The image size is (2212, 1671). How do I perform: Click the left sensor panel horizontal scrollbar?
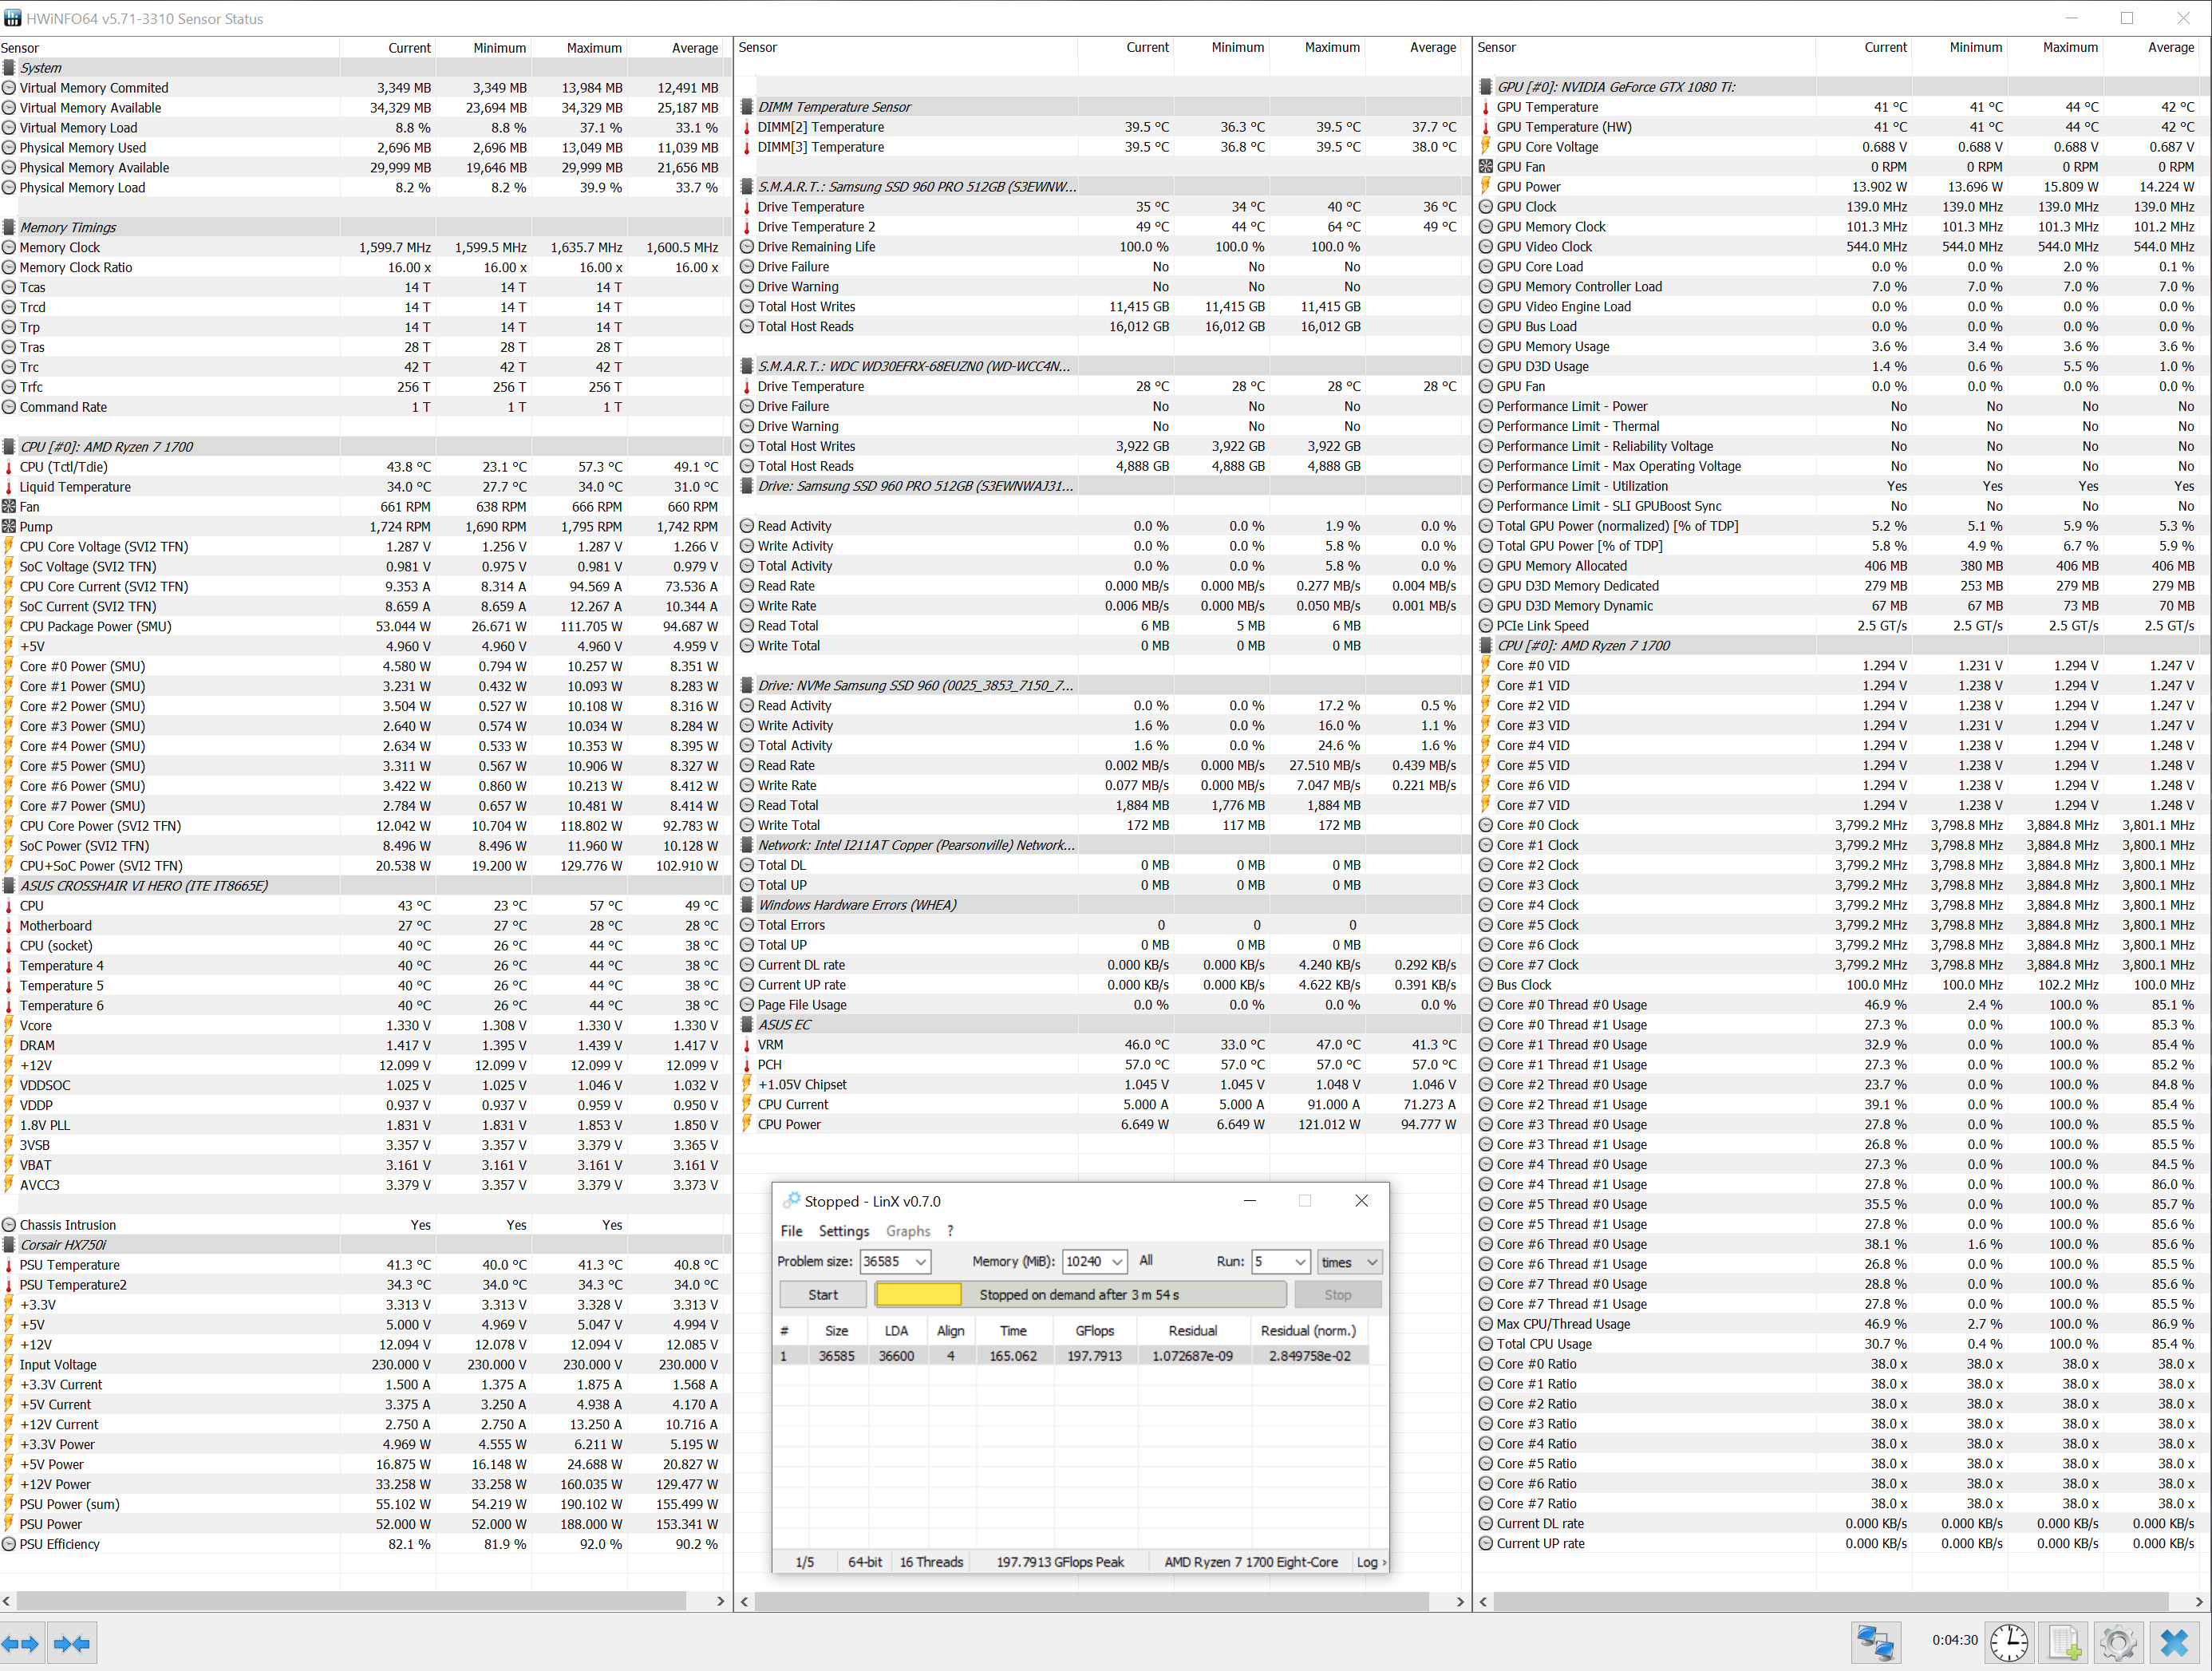pos(350,1601)
